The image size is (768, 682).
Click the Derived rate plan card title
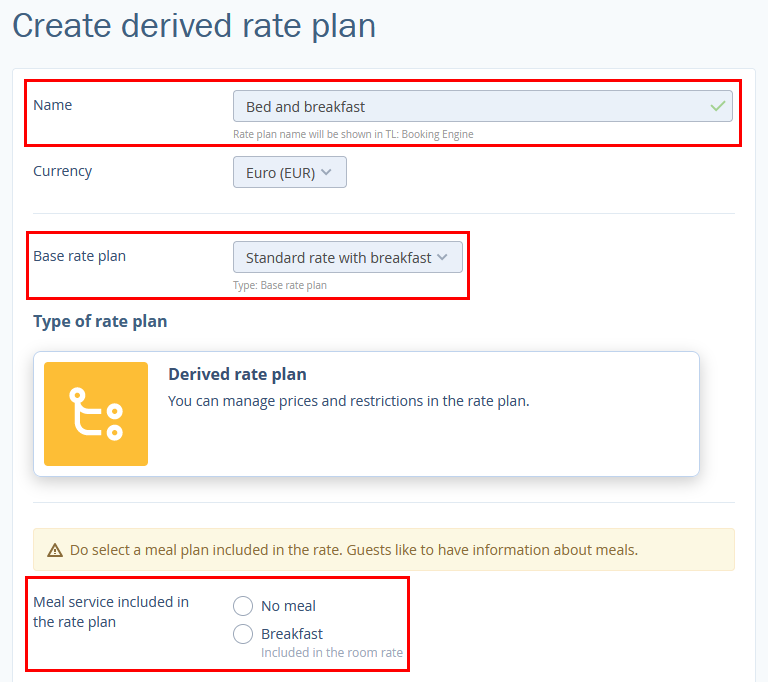[x=237, y=374]
